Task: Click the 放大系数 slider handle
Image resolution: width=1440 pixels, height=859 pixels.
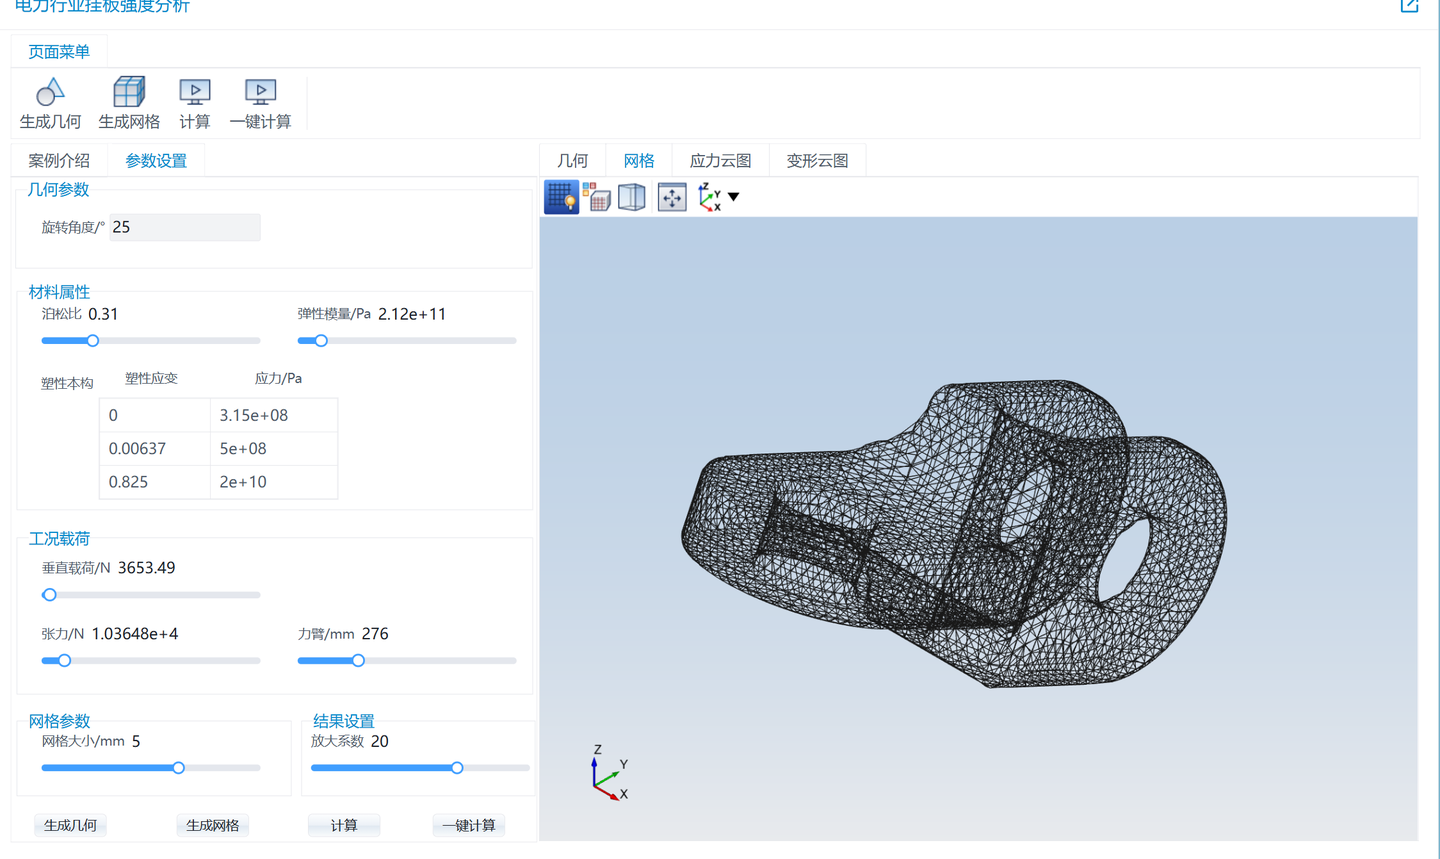Action: coord(457,768)
